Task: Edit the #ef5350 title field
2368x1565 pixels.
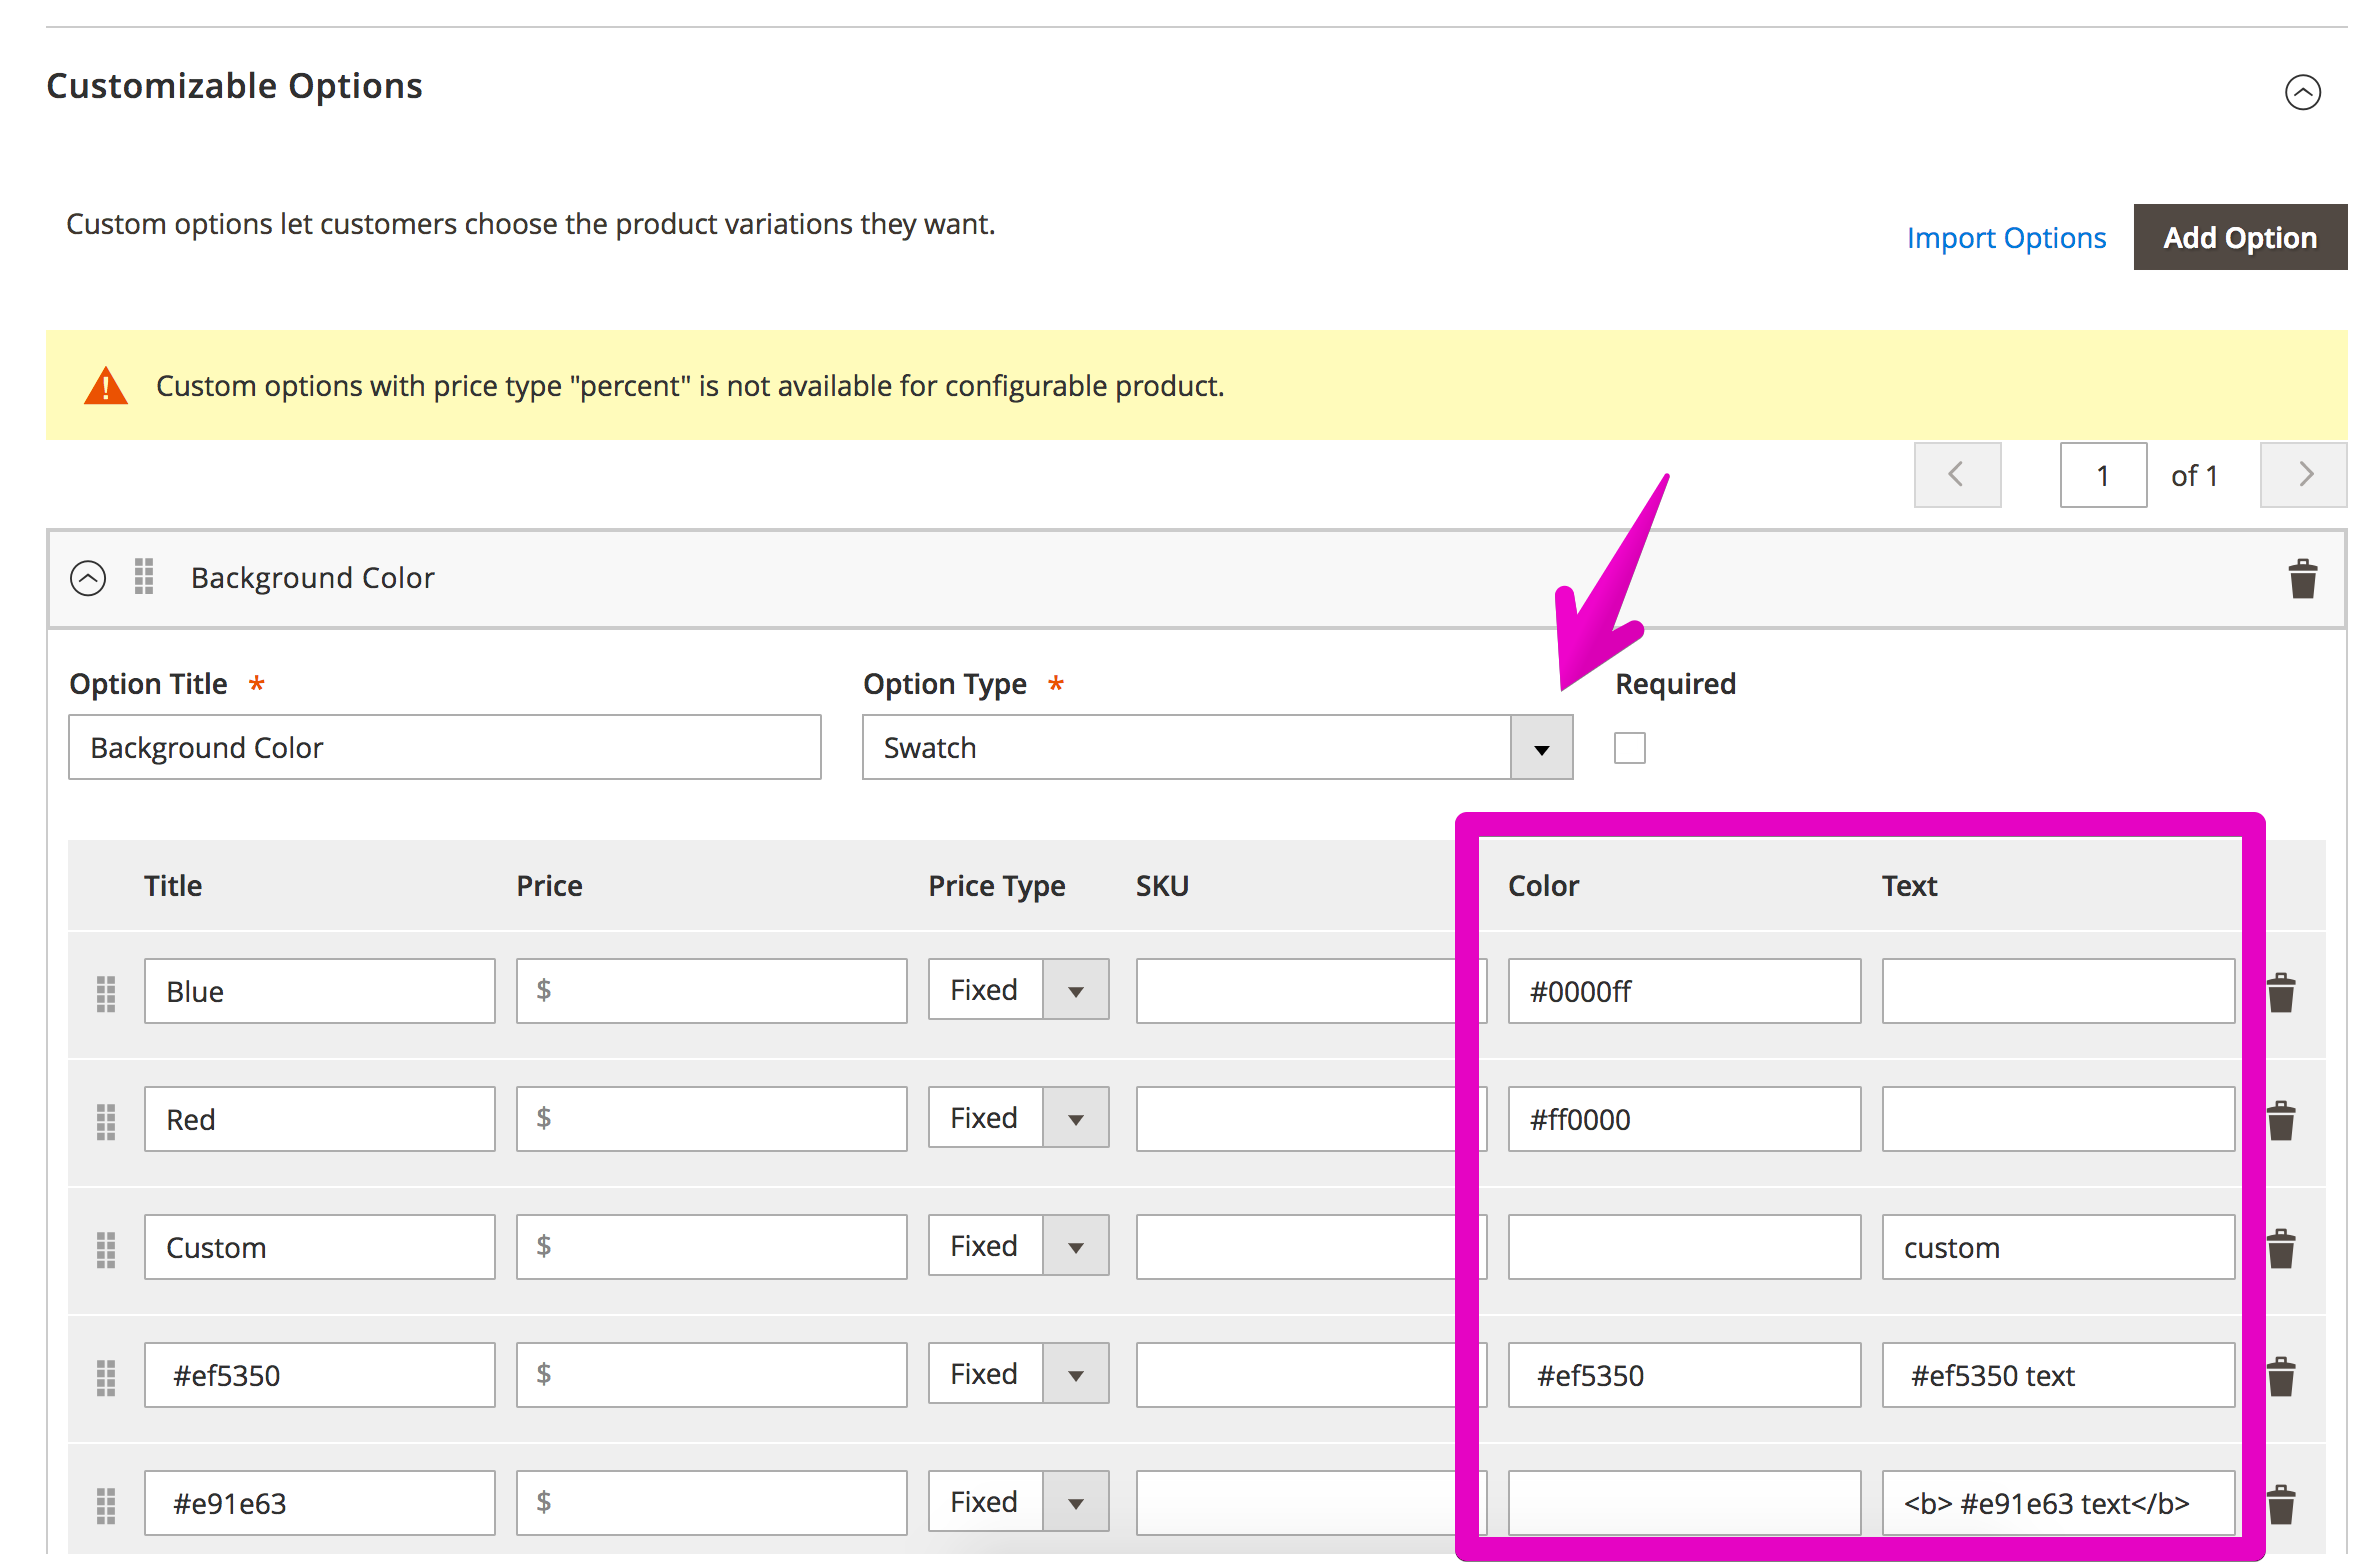Action: pos(320,1375)
